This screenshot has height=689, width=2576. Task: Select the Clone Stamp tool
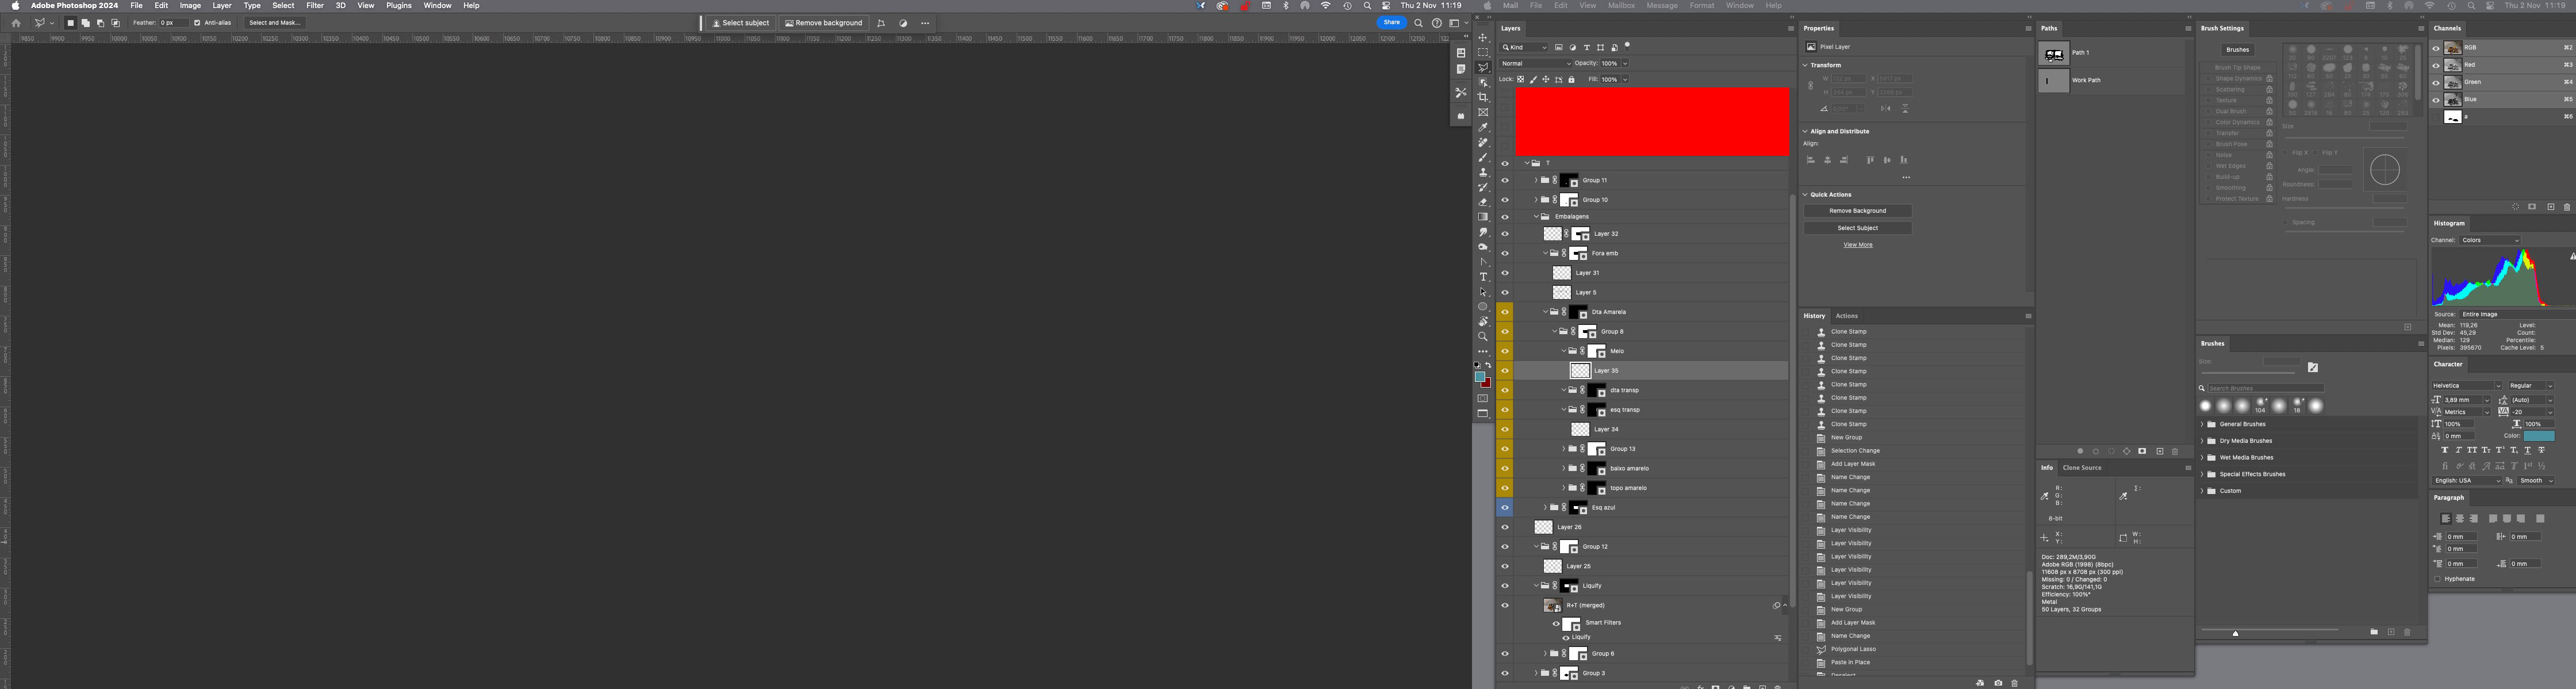1484,171
